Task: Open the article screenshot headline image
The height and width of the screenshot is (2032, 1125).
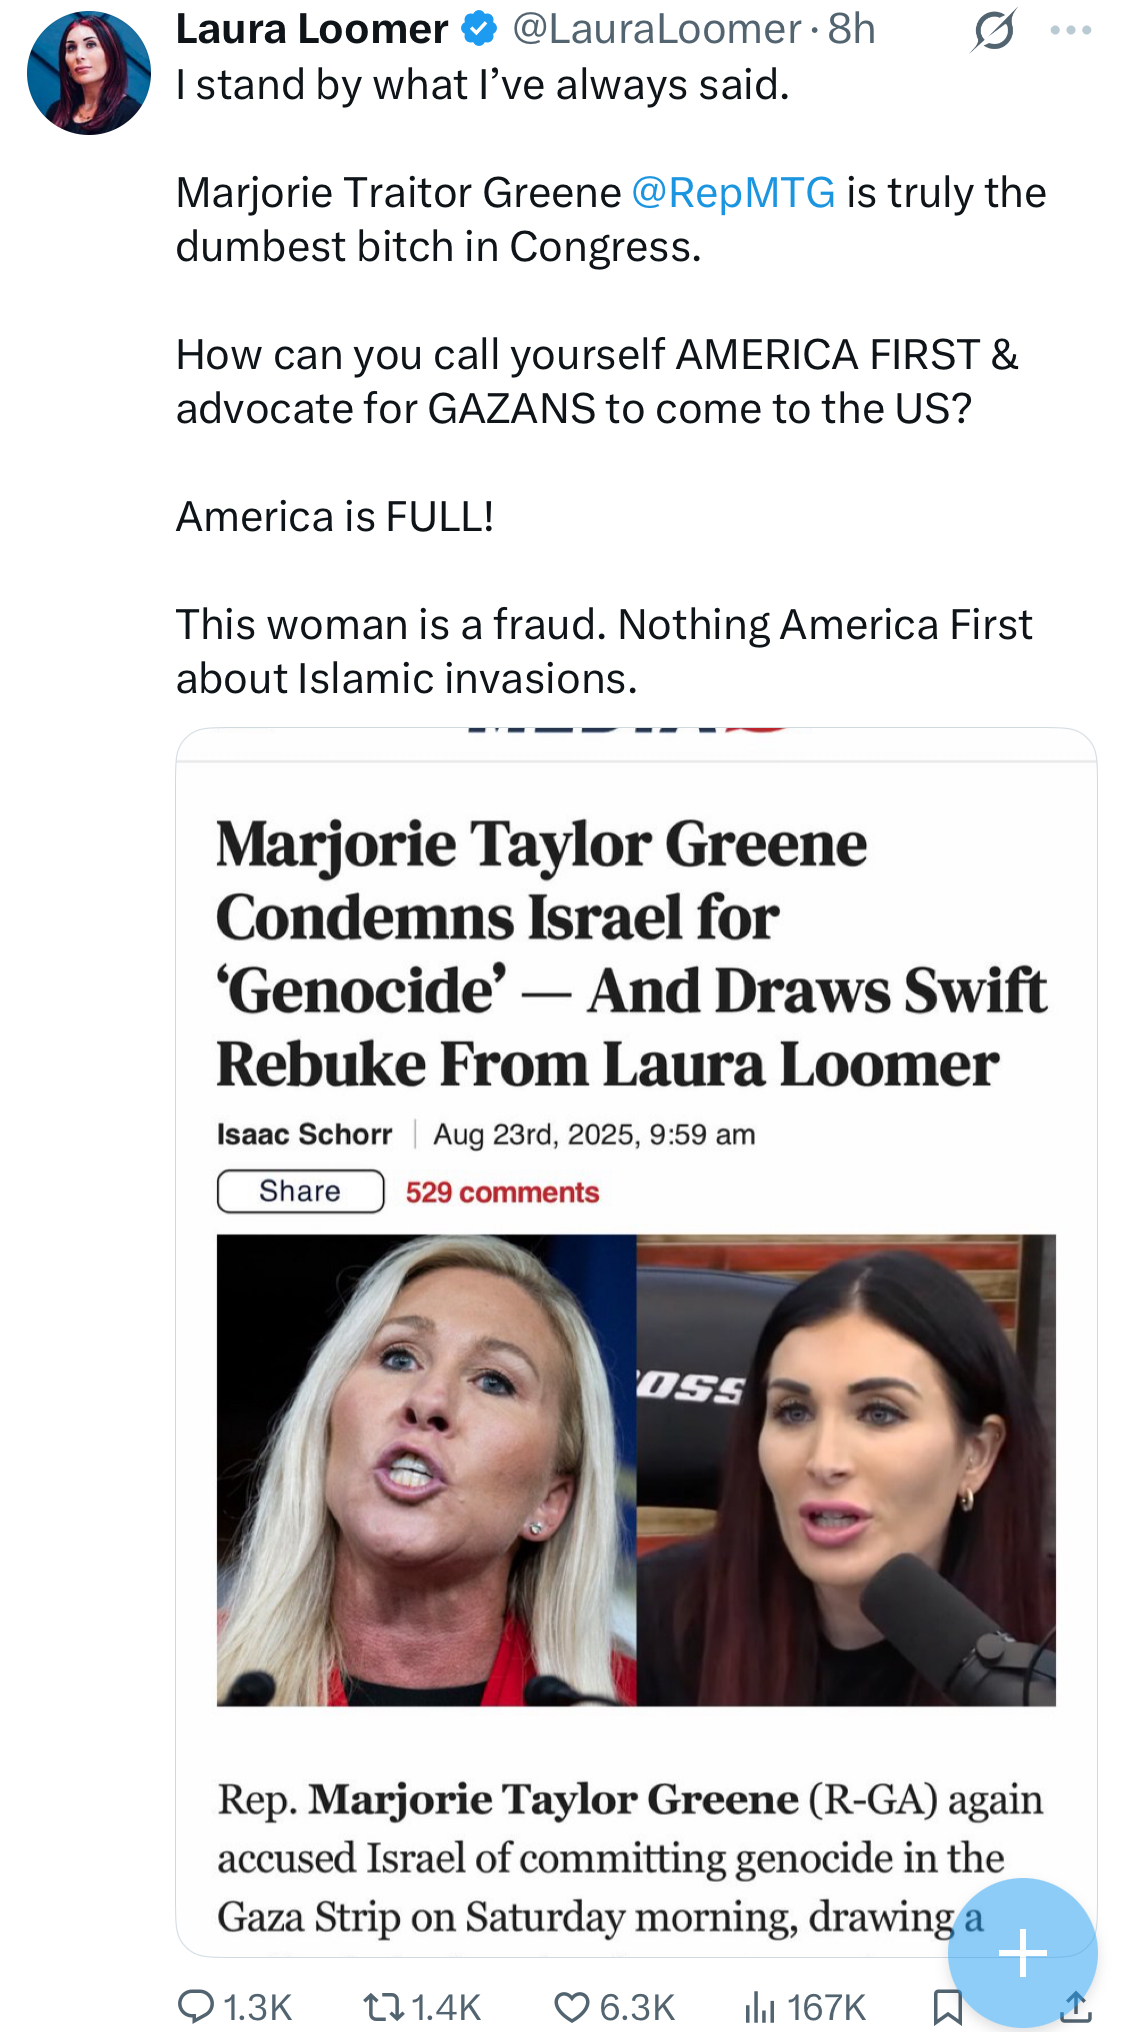Action: coord(636,1342)
